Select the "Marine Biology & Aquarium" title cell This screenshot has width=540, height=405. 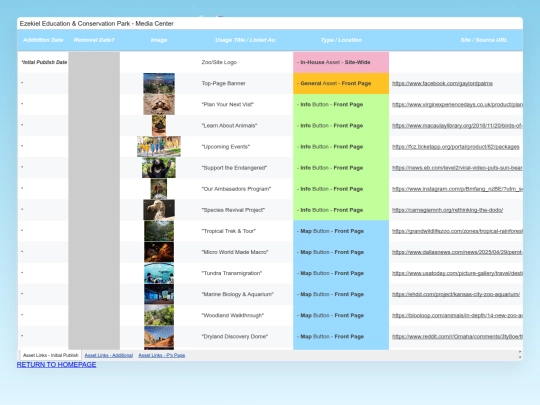(246, 294)
